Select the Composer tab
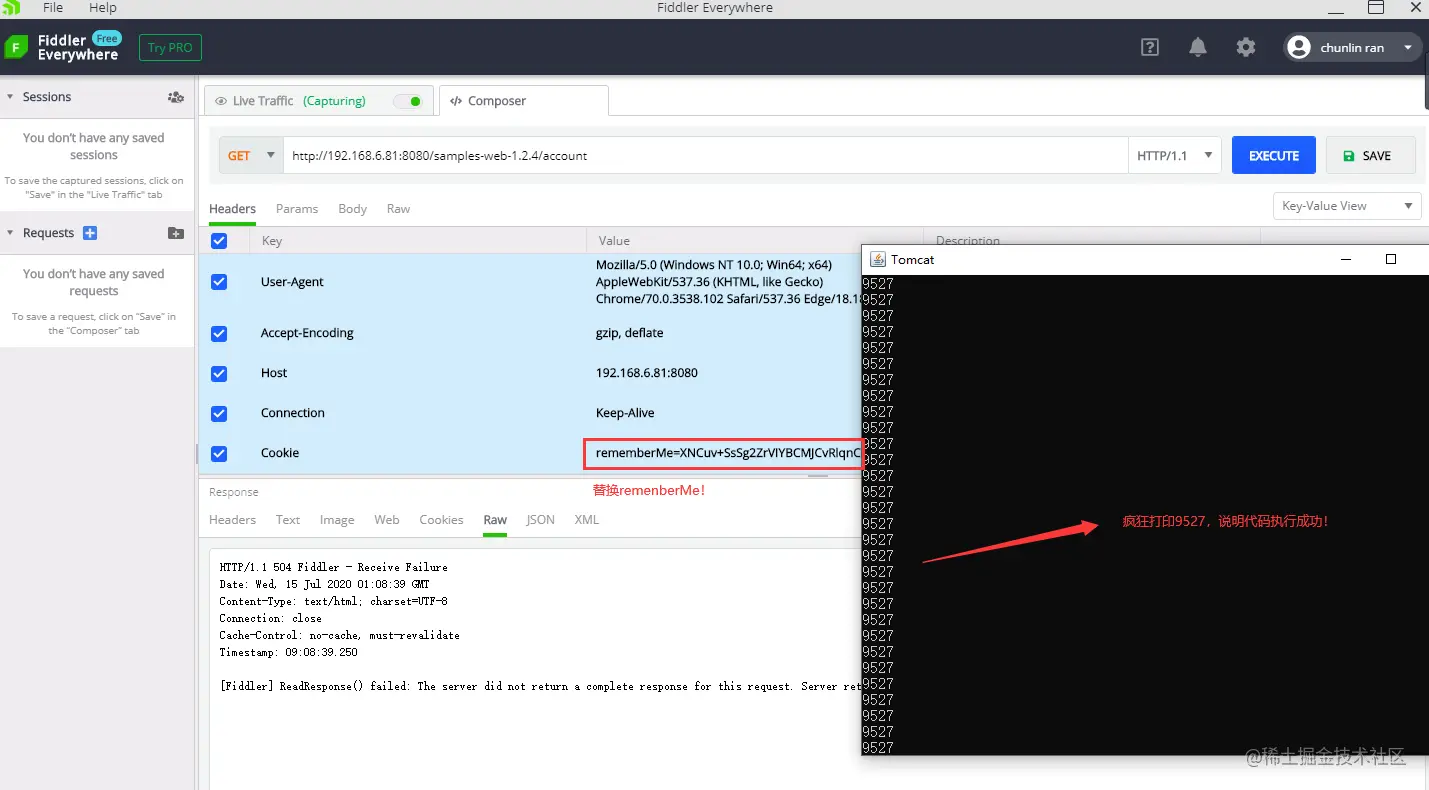 pos(524,101)
